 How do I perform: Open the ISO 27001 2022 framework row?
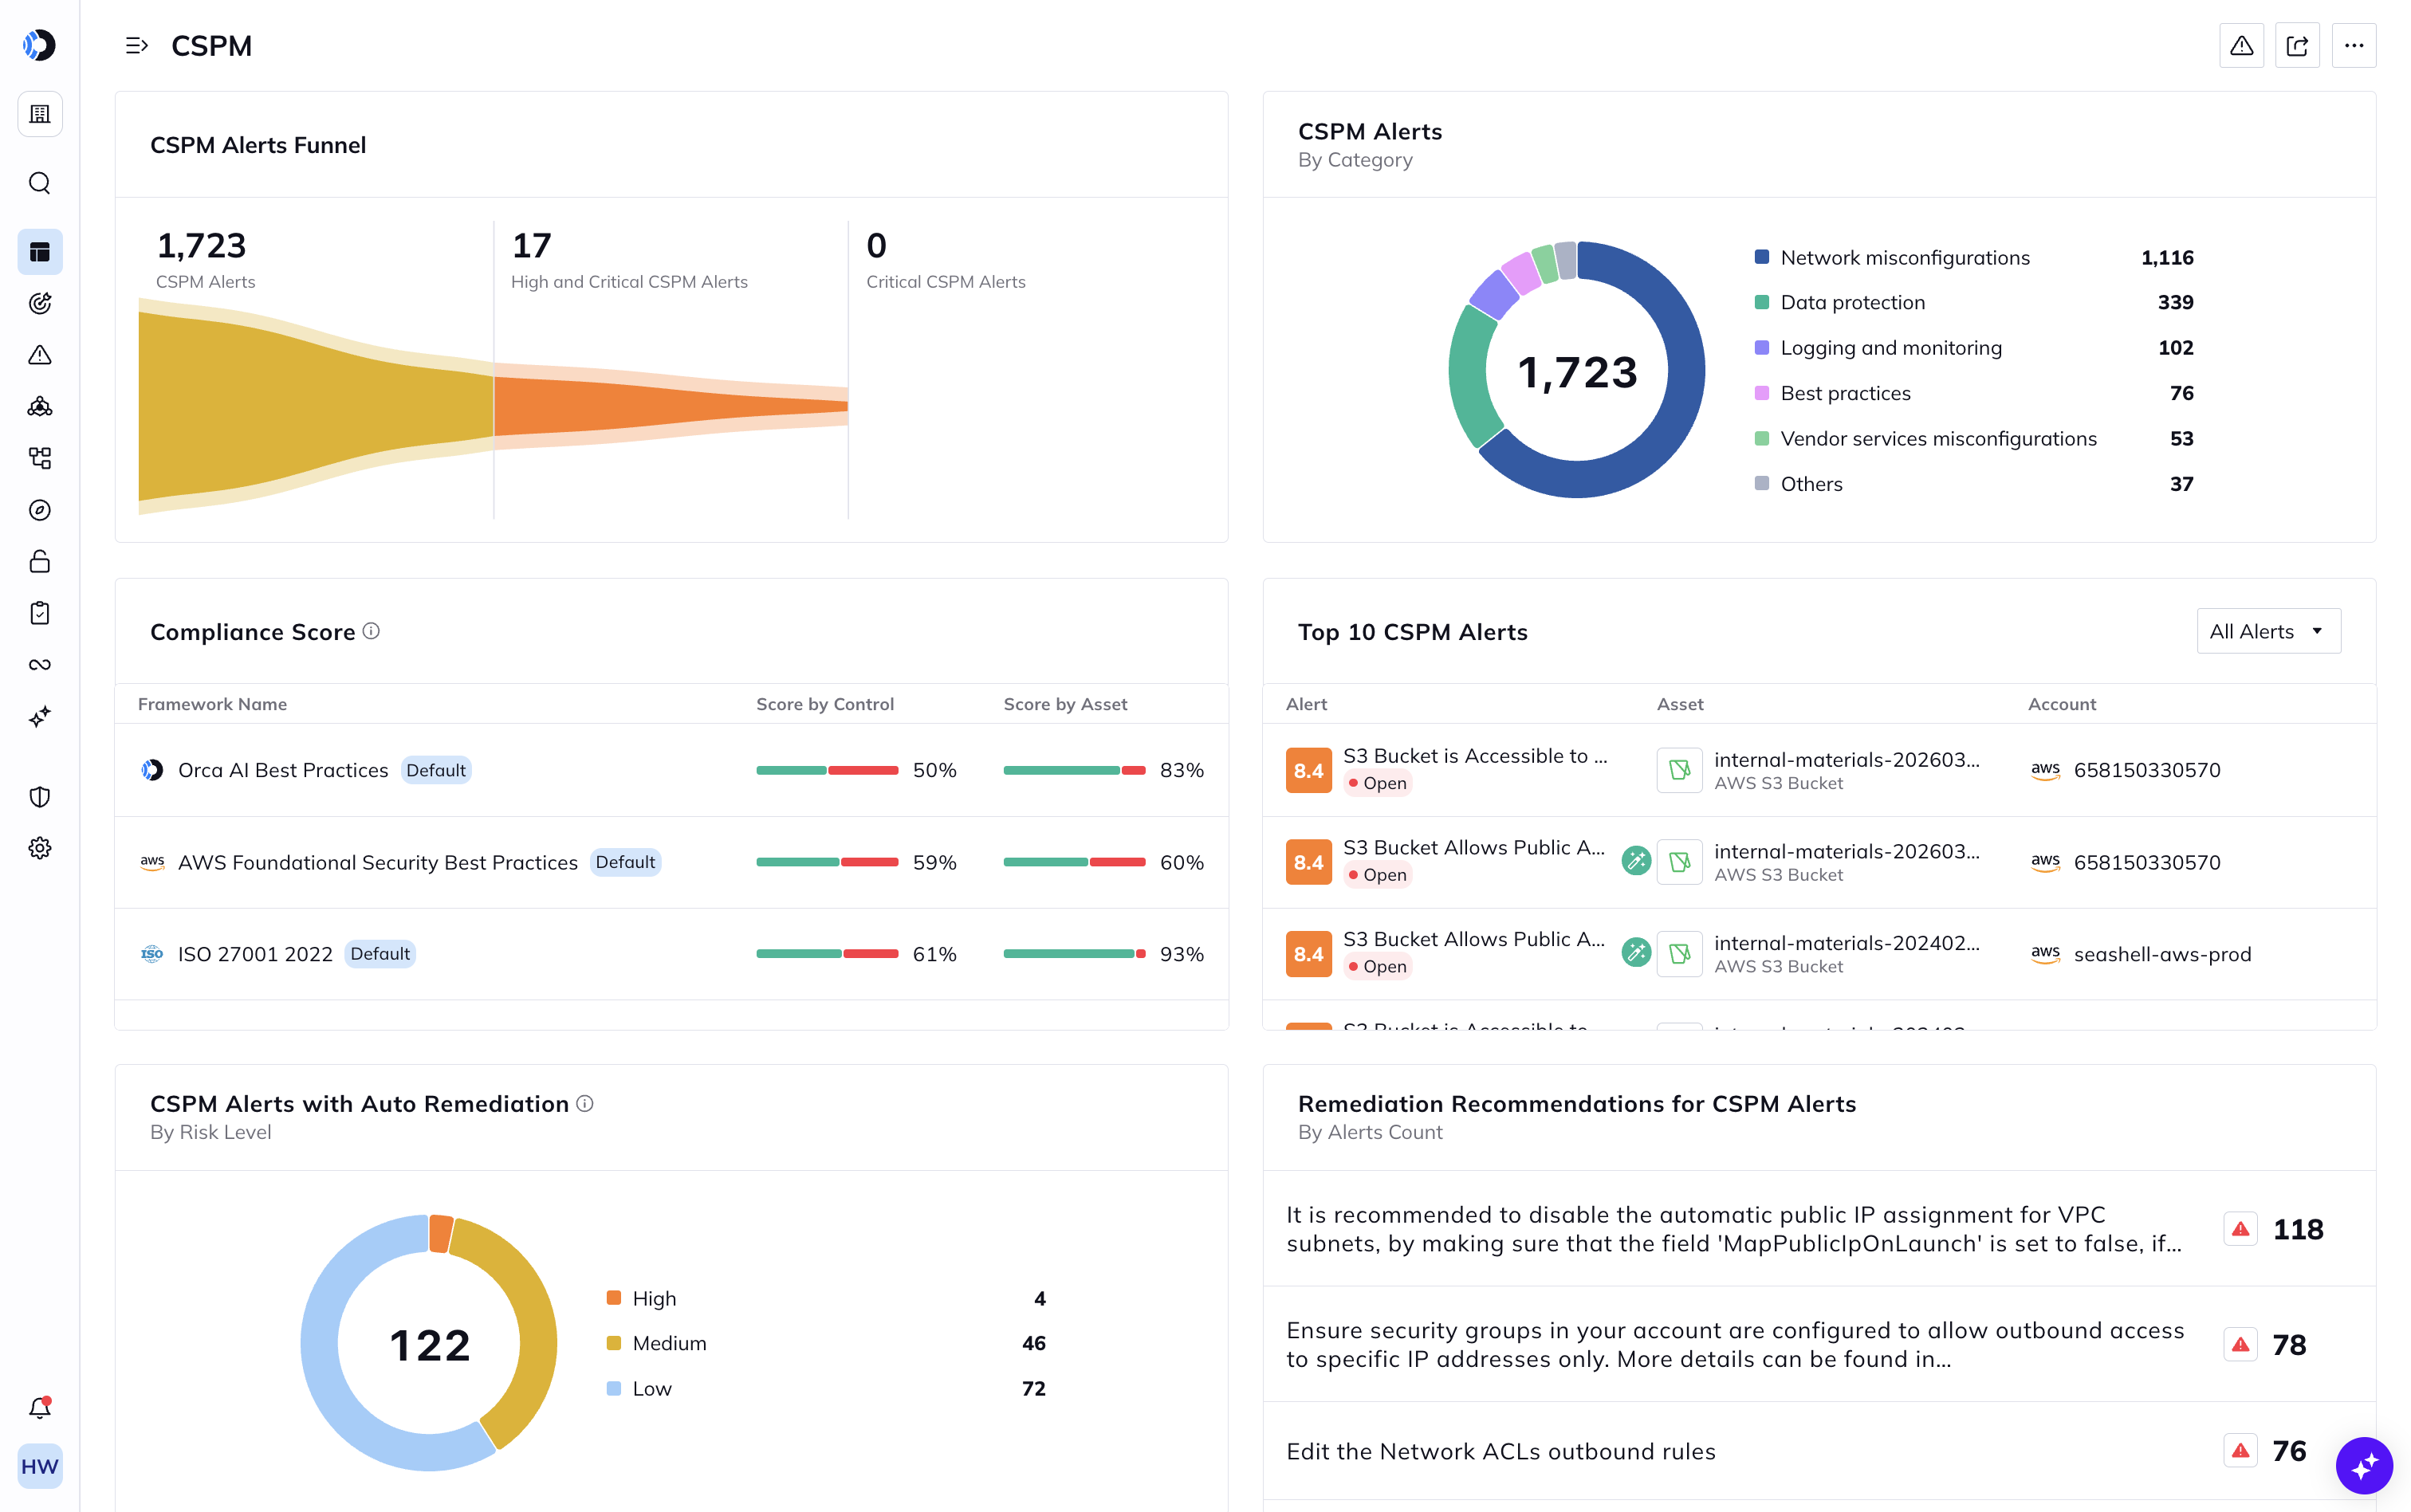(671, 954)
